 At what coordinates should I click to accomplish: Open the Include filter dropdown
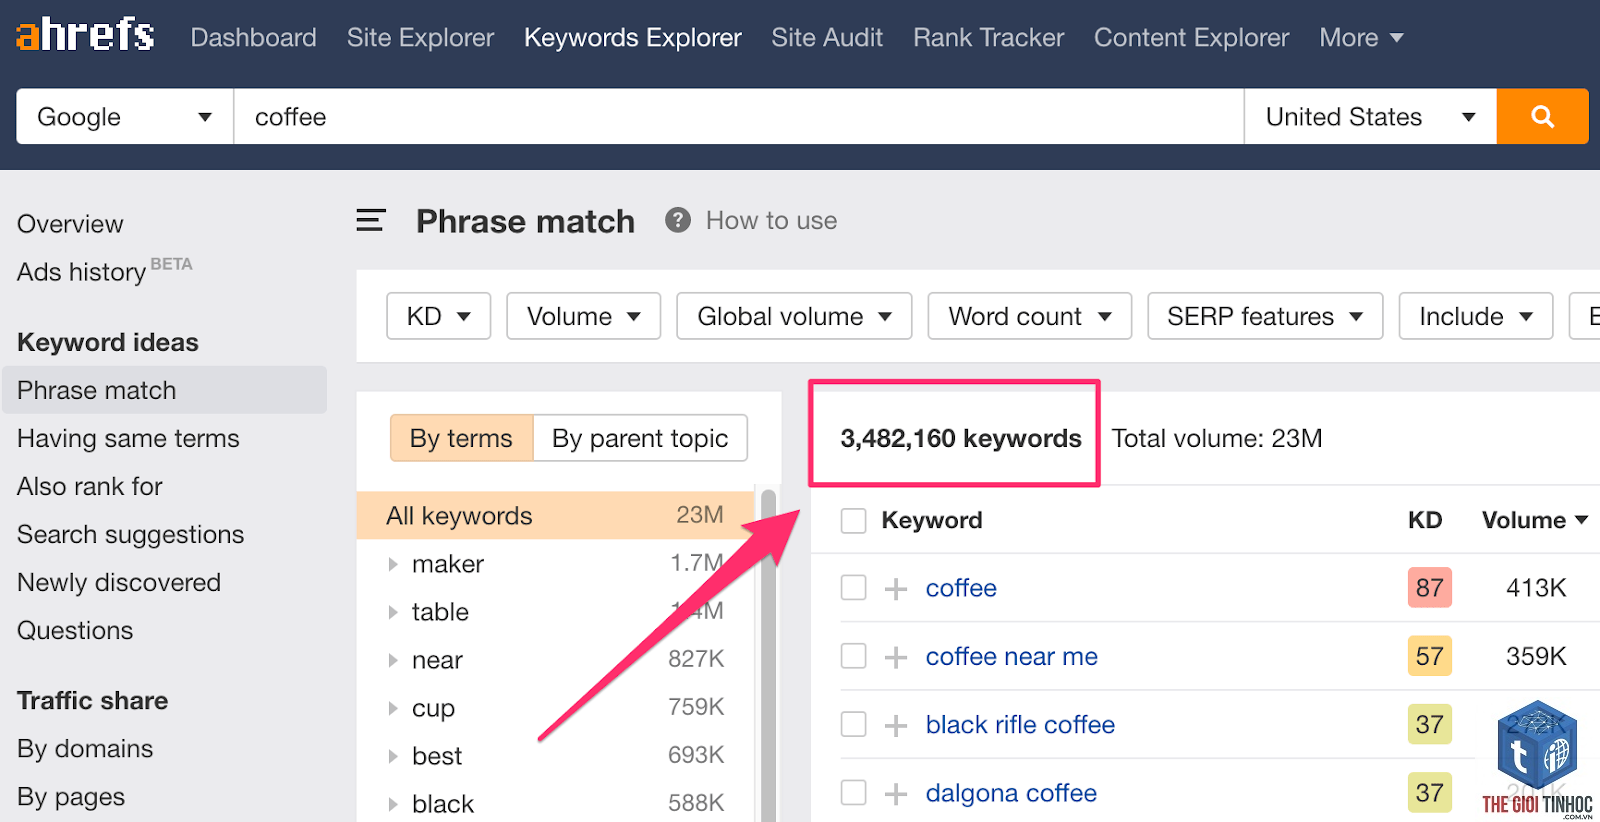1476,316
